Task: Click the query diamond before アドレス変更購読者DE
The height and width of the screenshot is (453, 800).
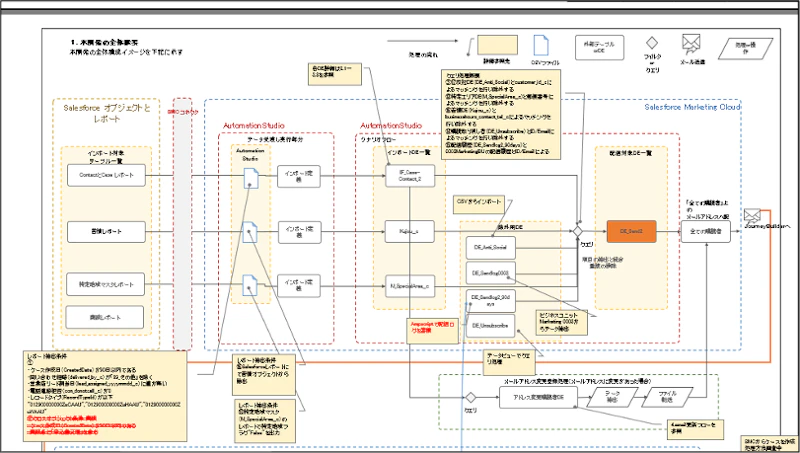Action: click(x=470, y=397)
